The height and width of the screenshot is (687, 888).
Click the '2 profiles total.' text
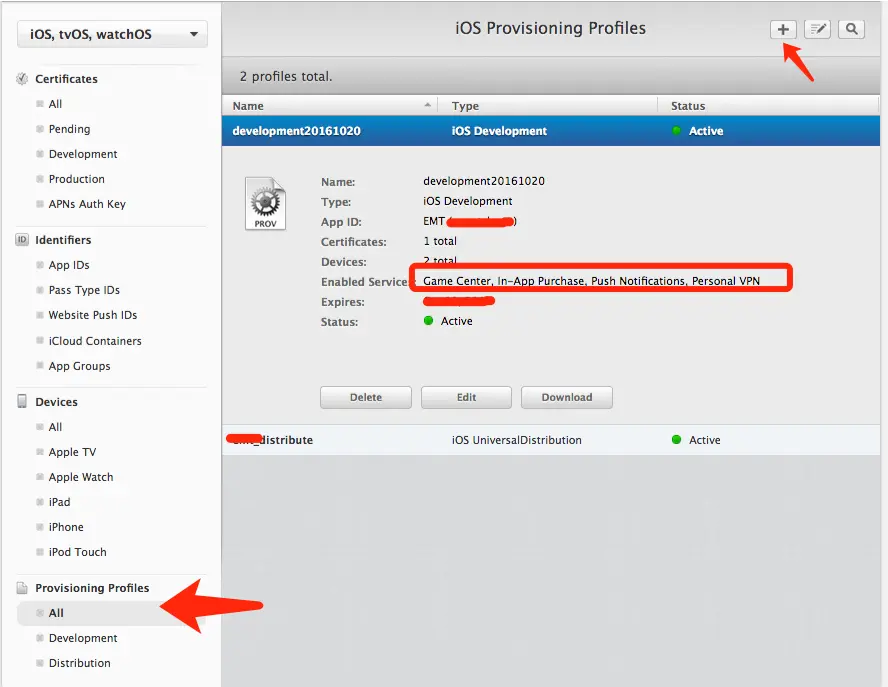point(286,76)
